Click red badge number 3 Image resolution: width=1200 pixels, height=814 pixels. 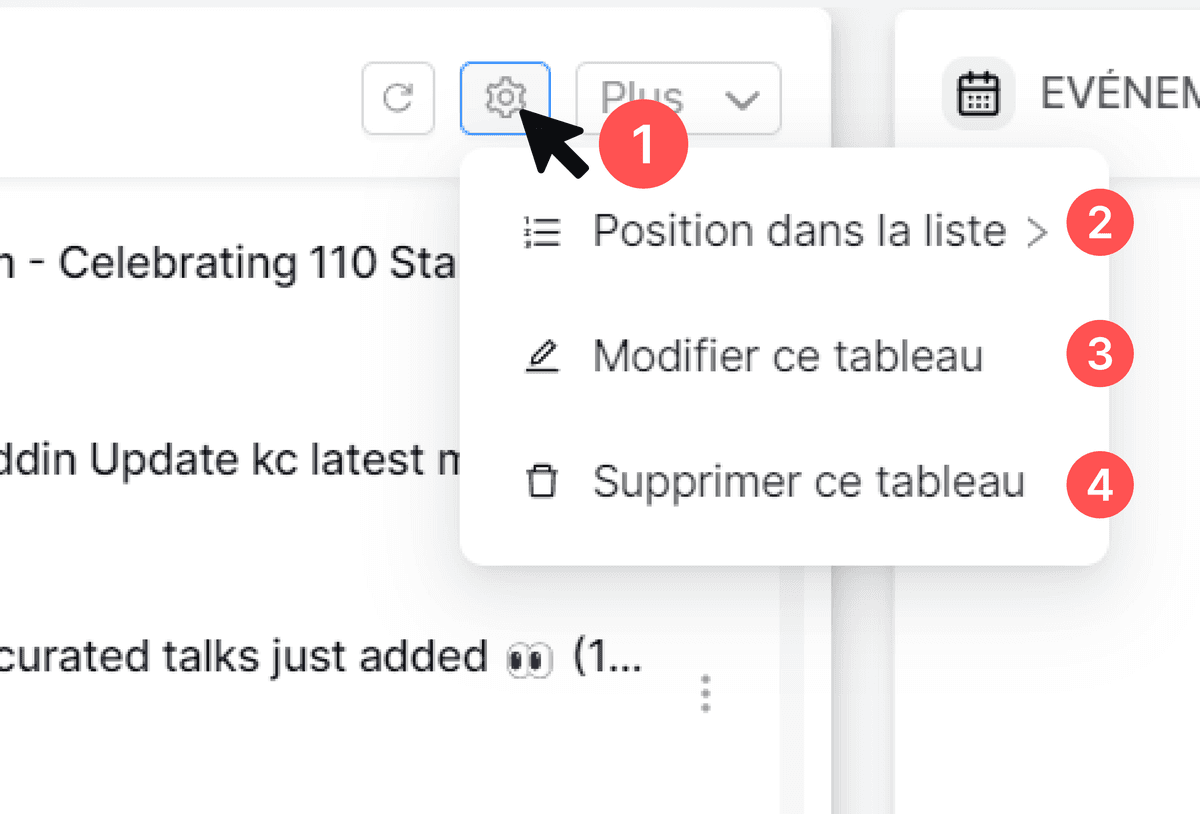click(1099, 354)
